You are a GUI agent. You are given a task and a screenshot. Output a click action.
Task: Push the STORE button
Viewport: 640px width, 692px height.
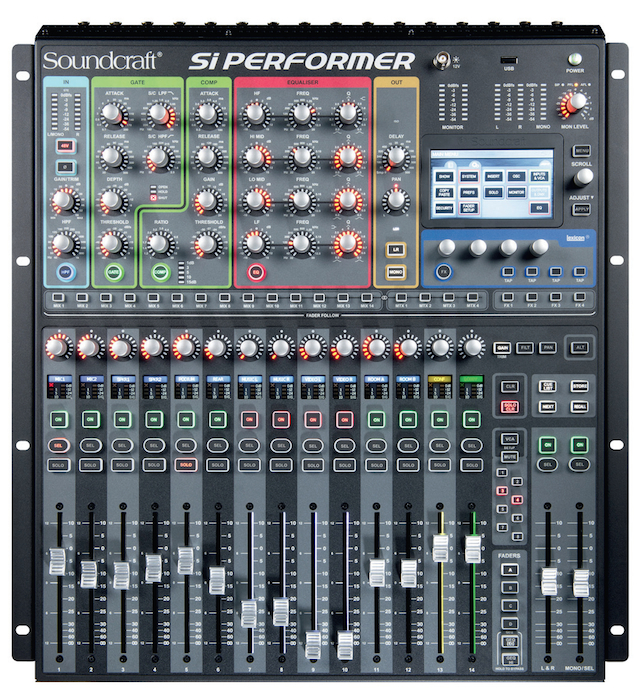580,387
